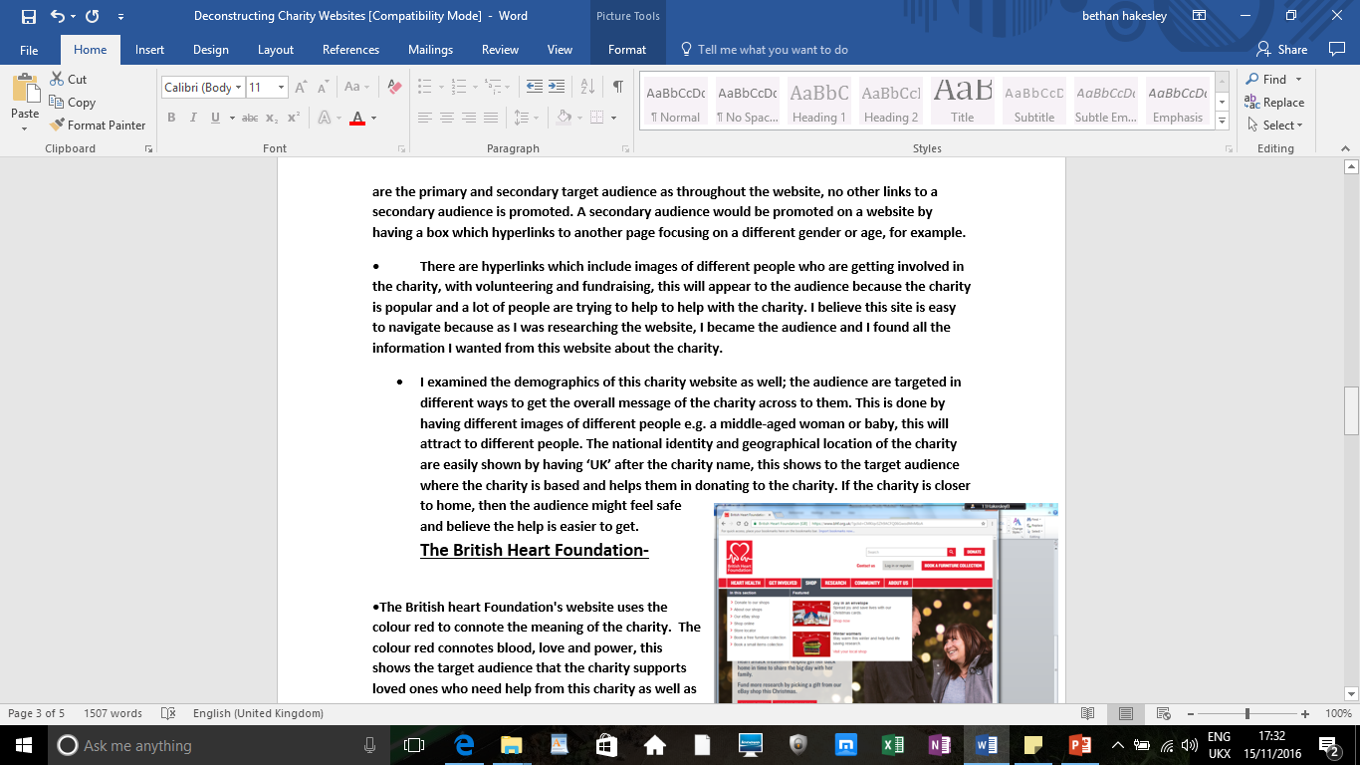Click Replace in the Editing group

click(x=1274, y=102)
